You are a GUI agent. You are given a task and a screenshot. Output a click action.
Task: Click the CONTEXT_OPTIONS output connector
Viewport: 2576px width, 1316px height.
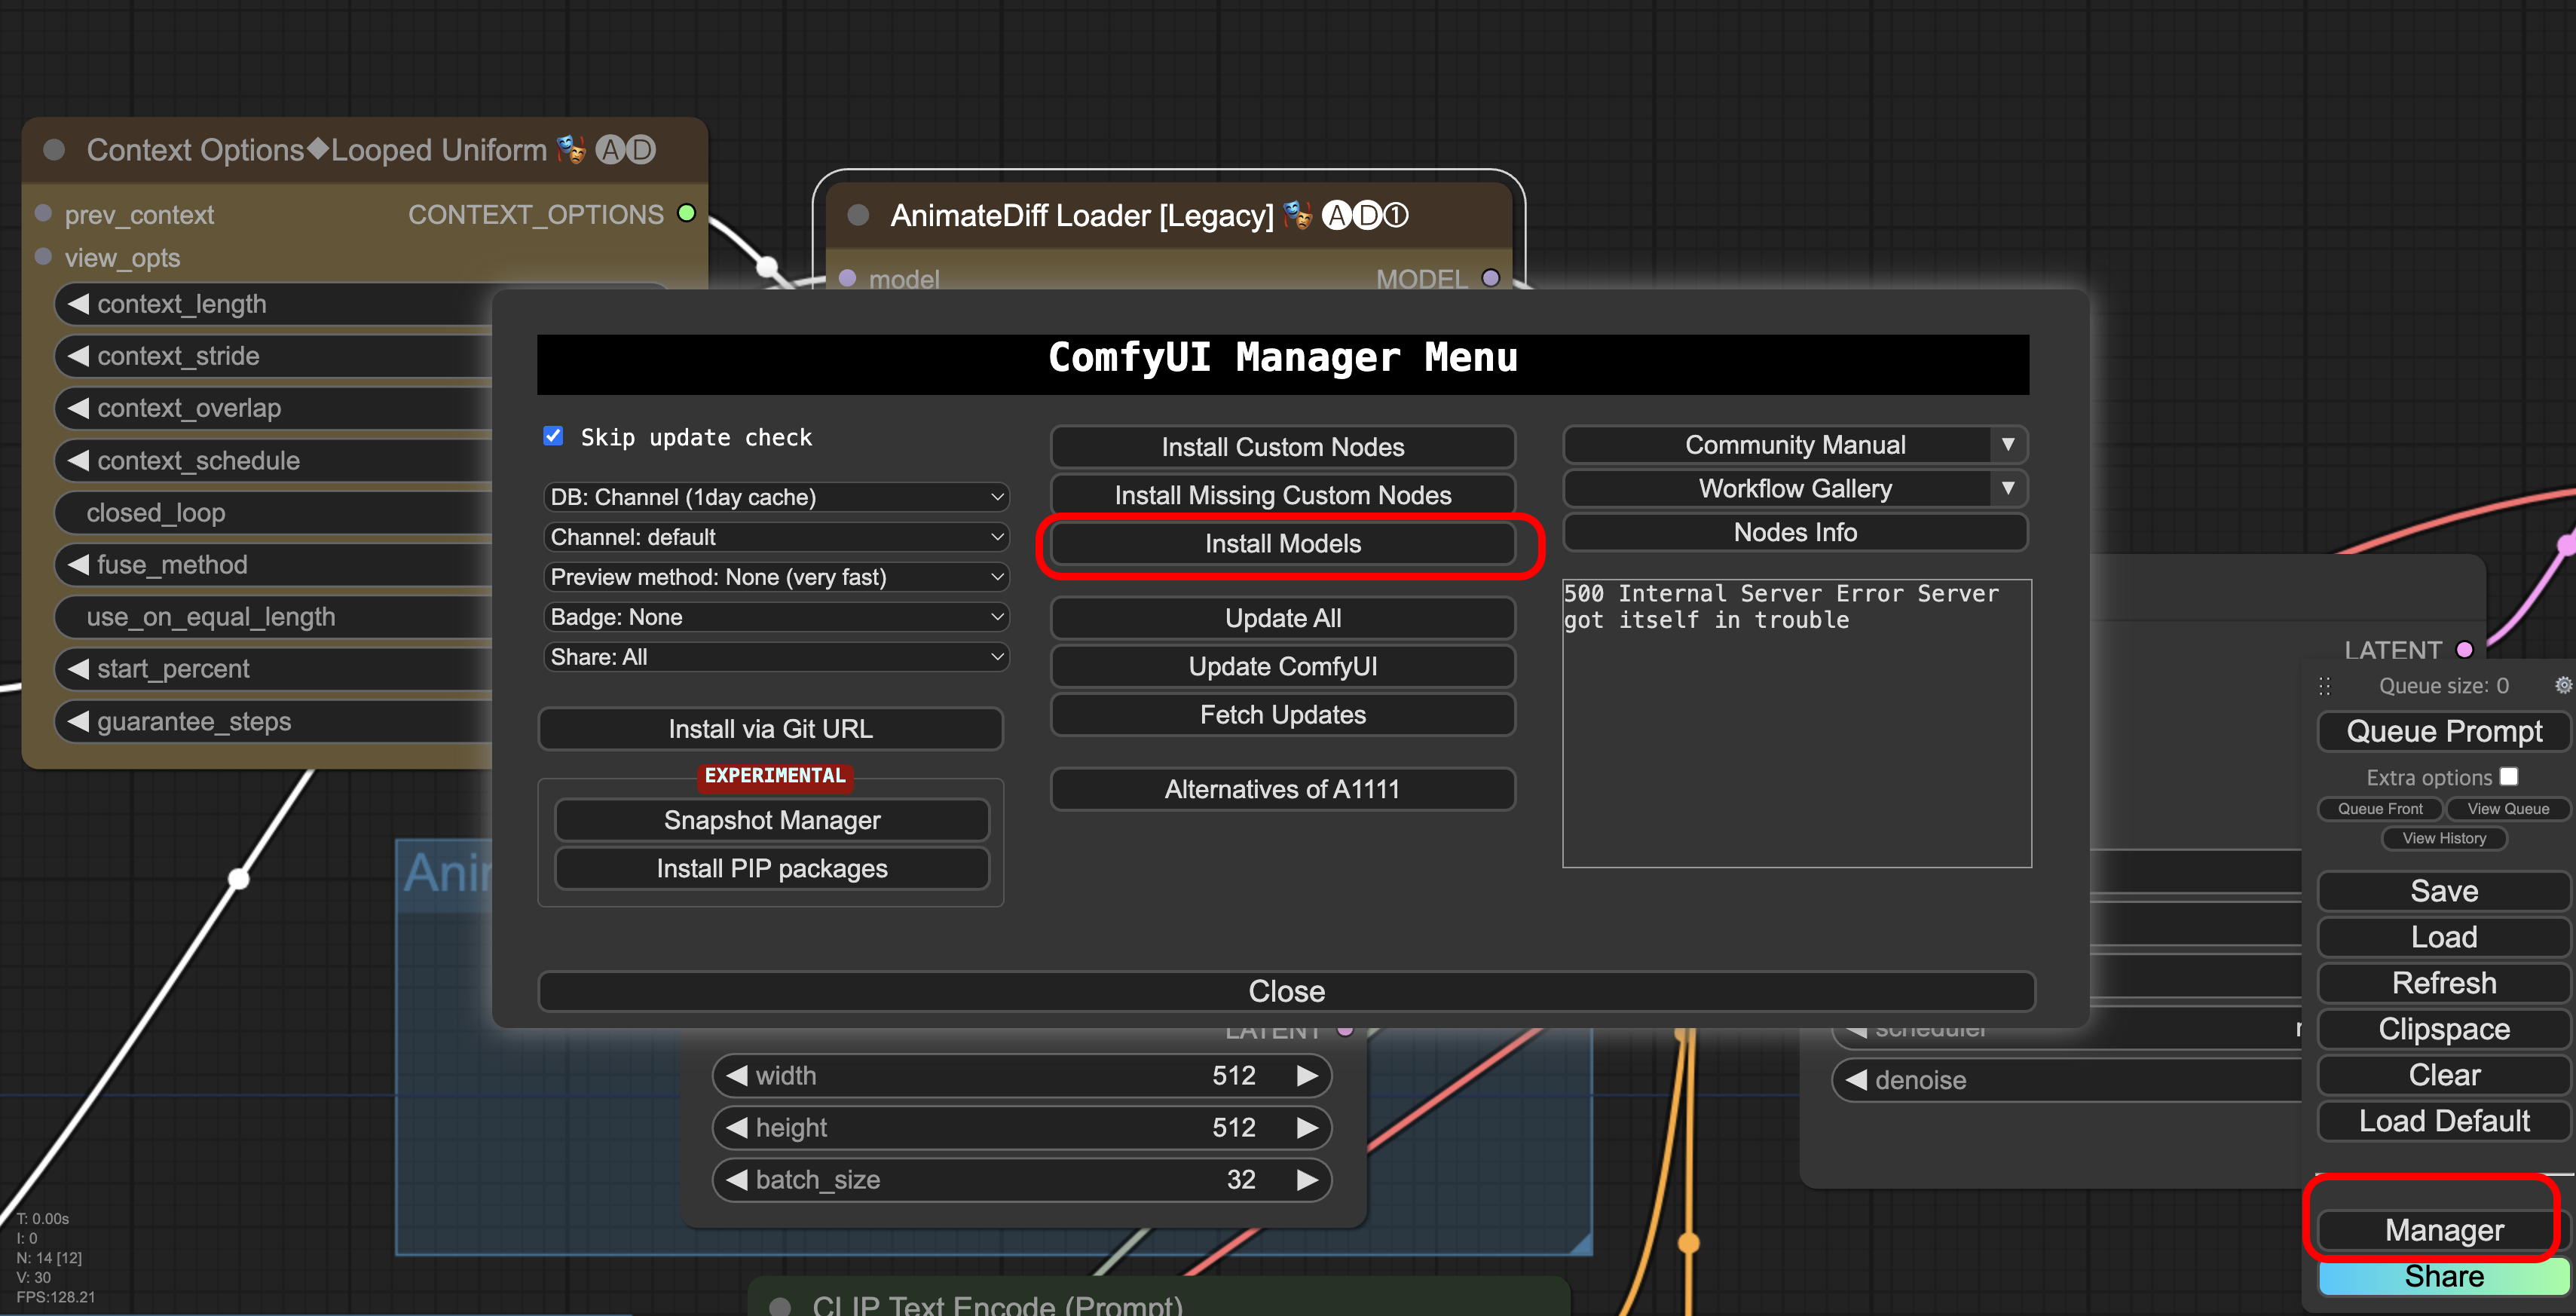(687, 213)
